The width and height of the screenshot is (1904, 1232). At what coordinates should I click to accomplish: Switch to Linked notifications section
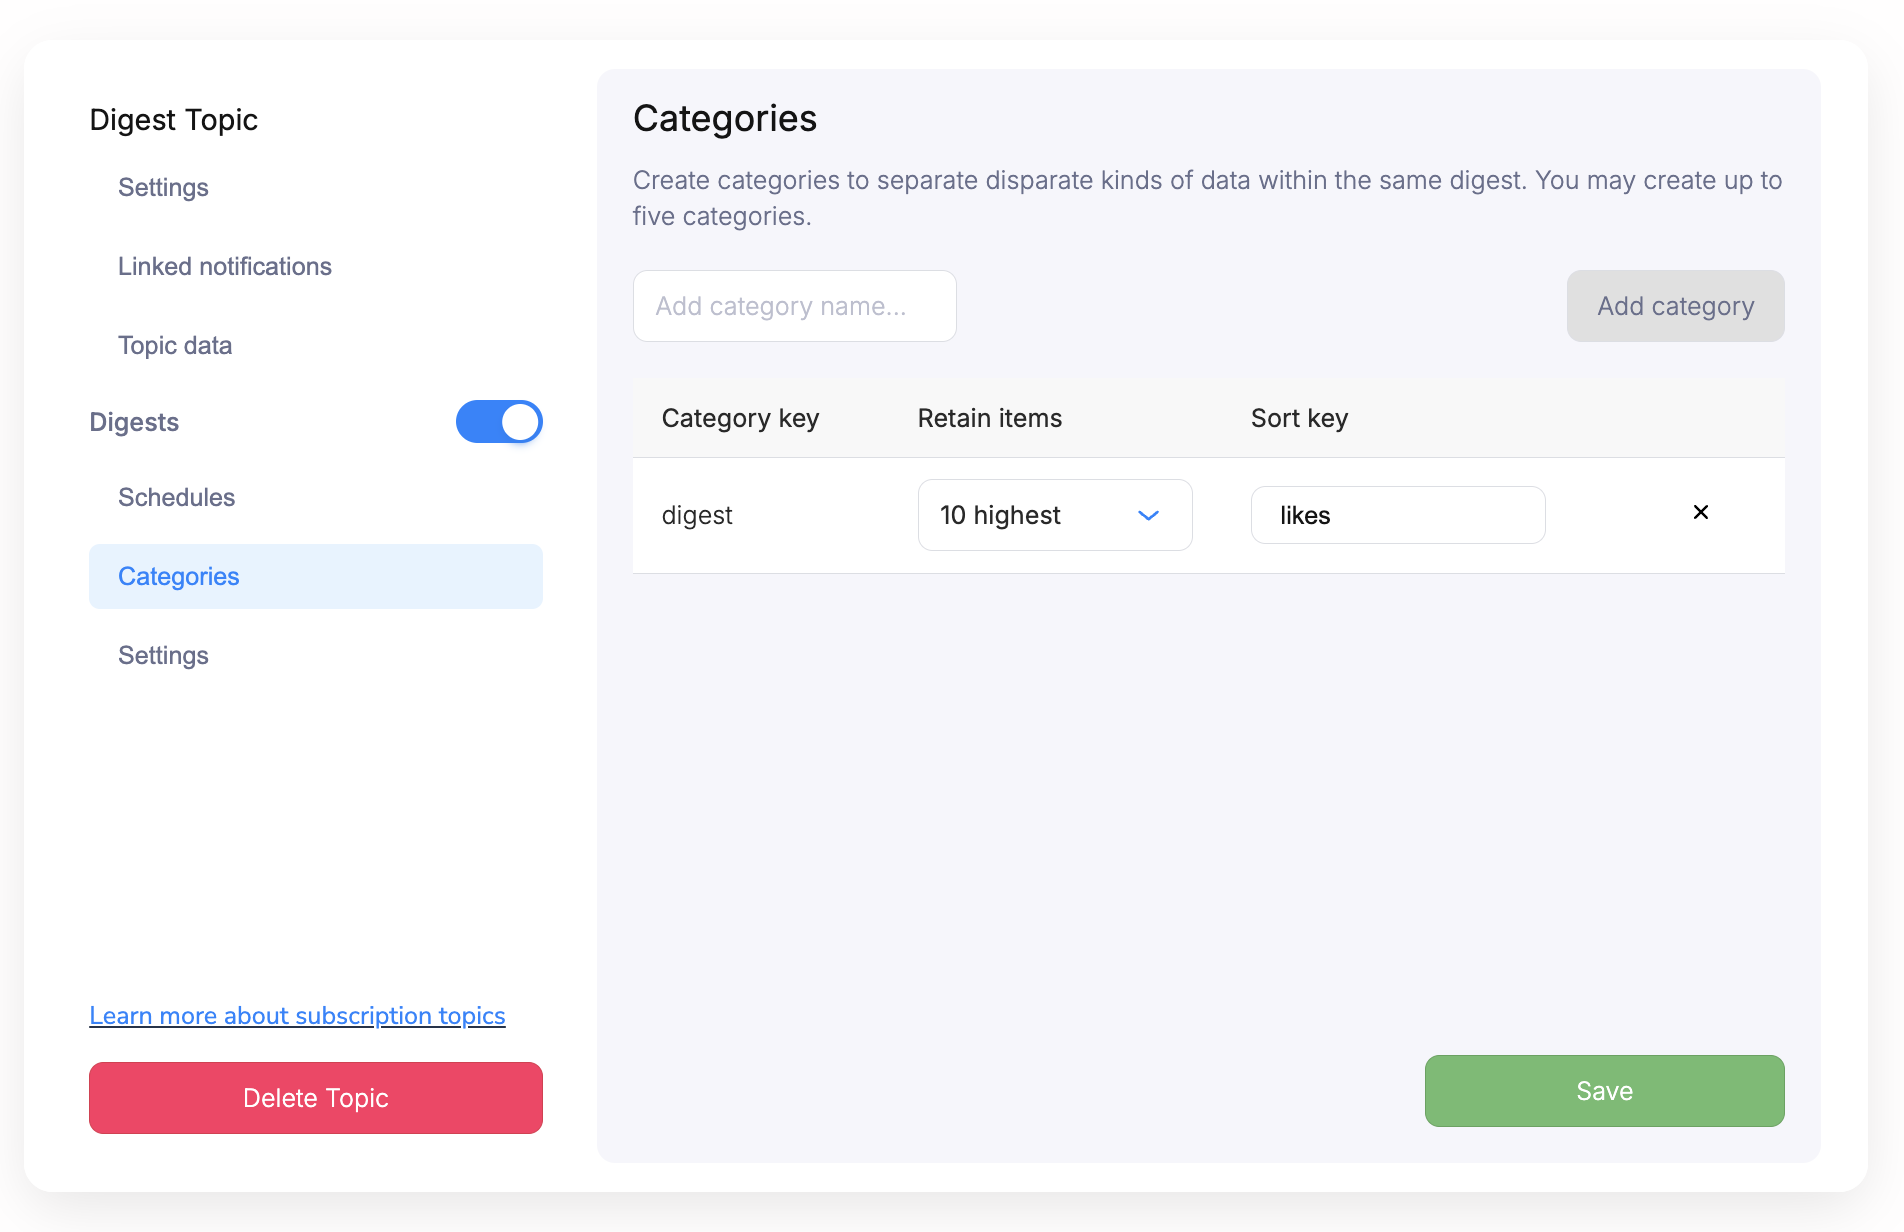(x=224, y=266)
